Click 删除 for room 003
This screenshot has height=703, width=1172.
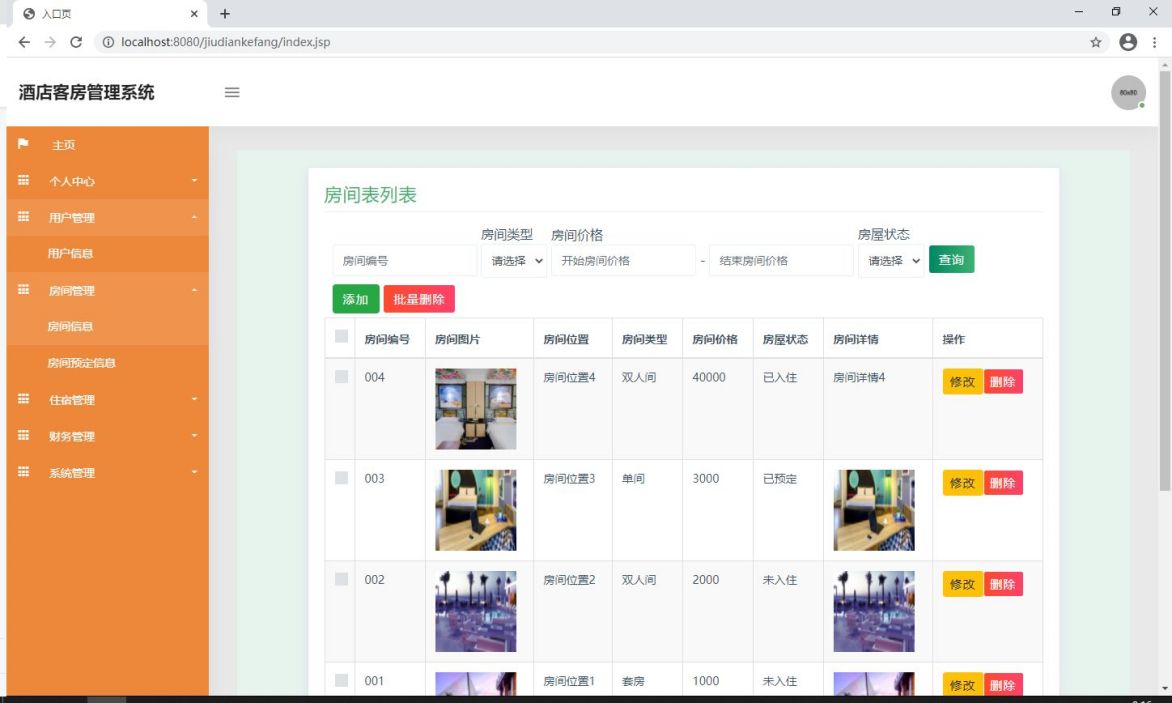1003,483
